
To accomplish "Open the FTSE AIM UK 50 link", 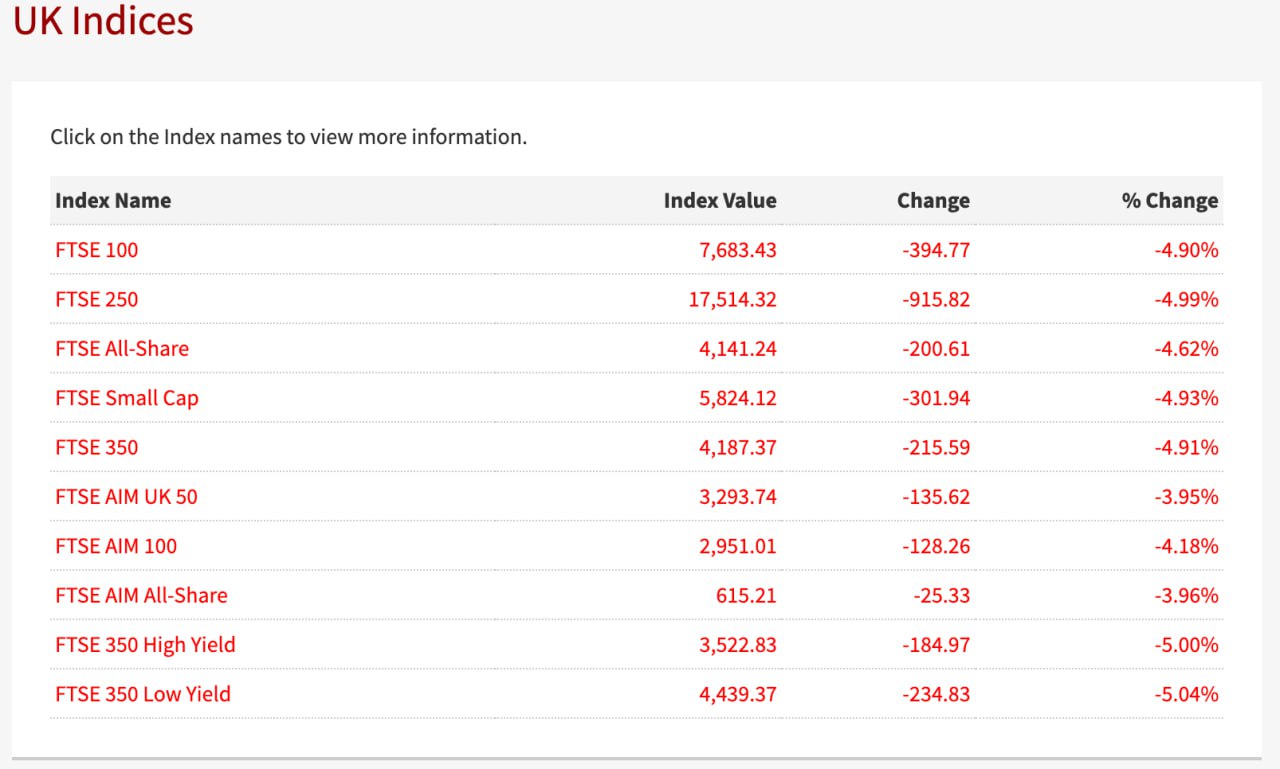I will 127,496.
